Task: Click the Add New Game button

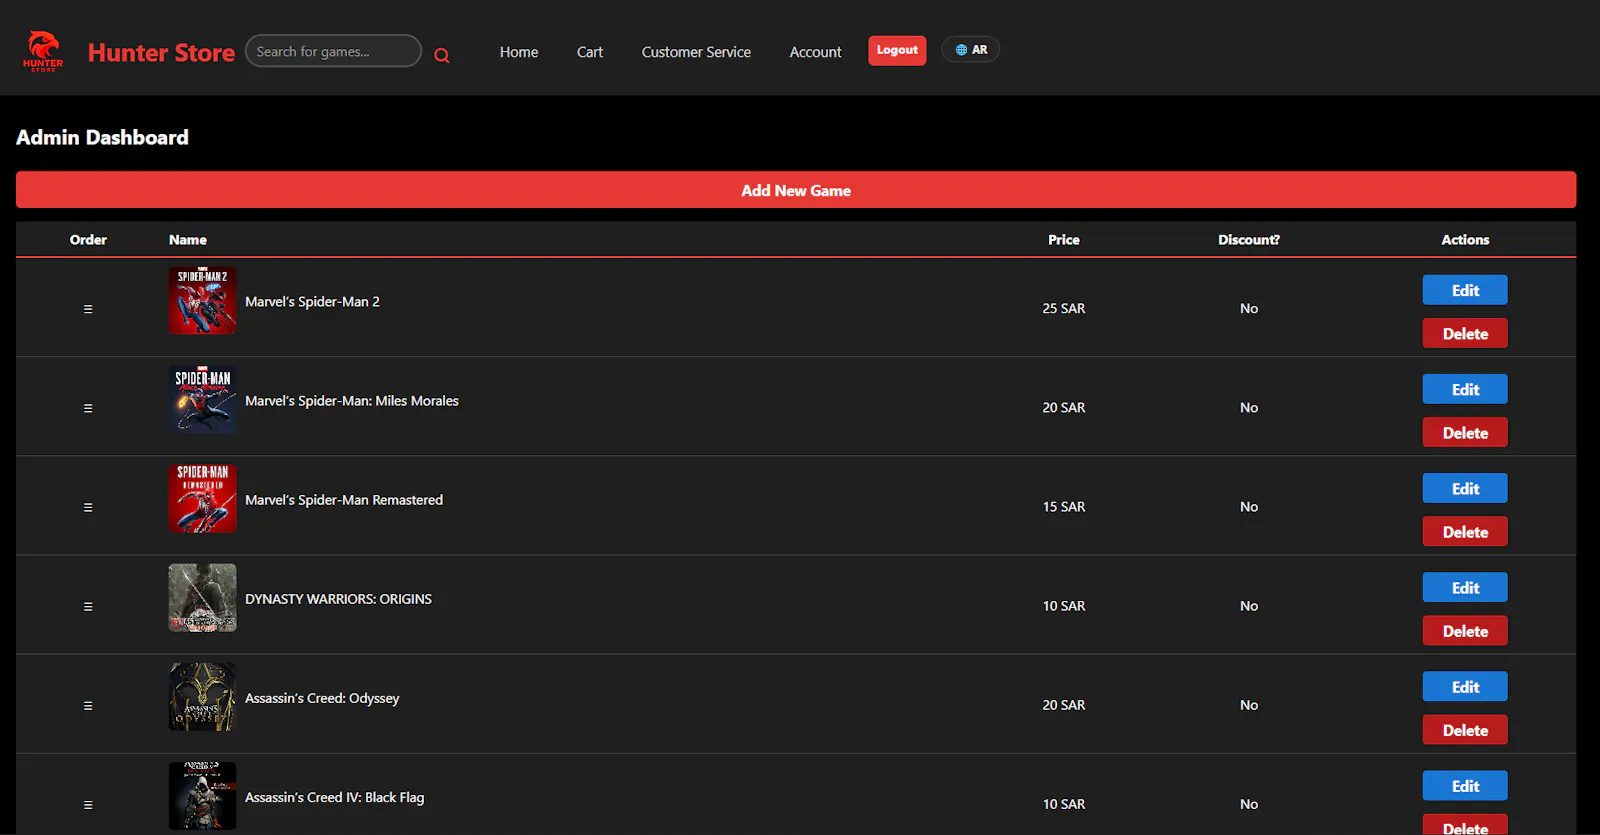Action: point(796,190)
